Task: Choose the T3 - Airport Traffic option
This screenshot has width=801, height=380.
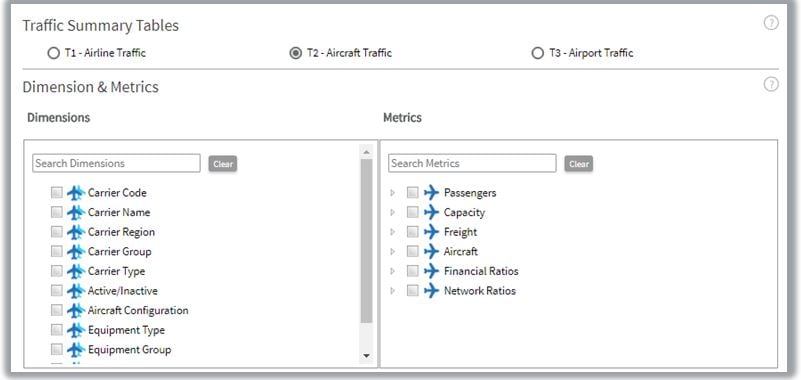Action: pyautogui.click(x=537, y=53)
